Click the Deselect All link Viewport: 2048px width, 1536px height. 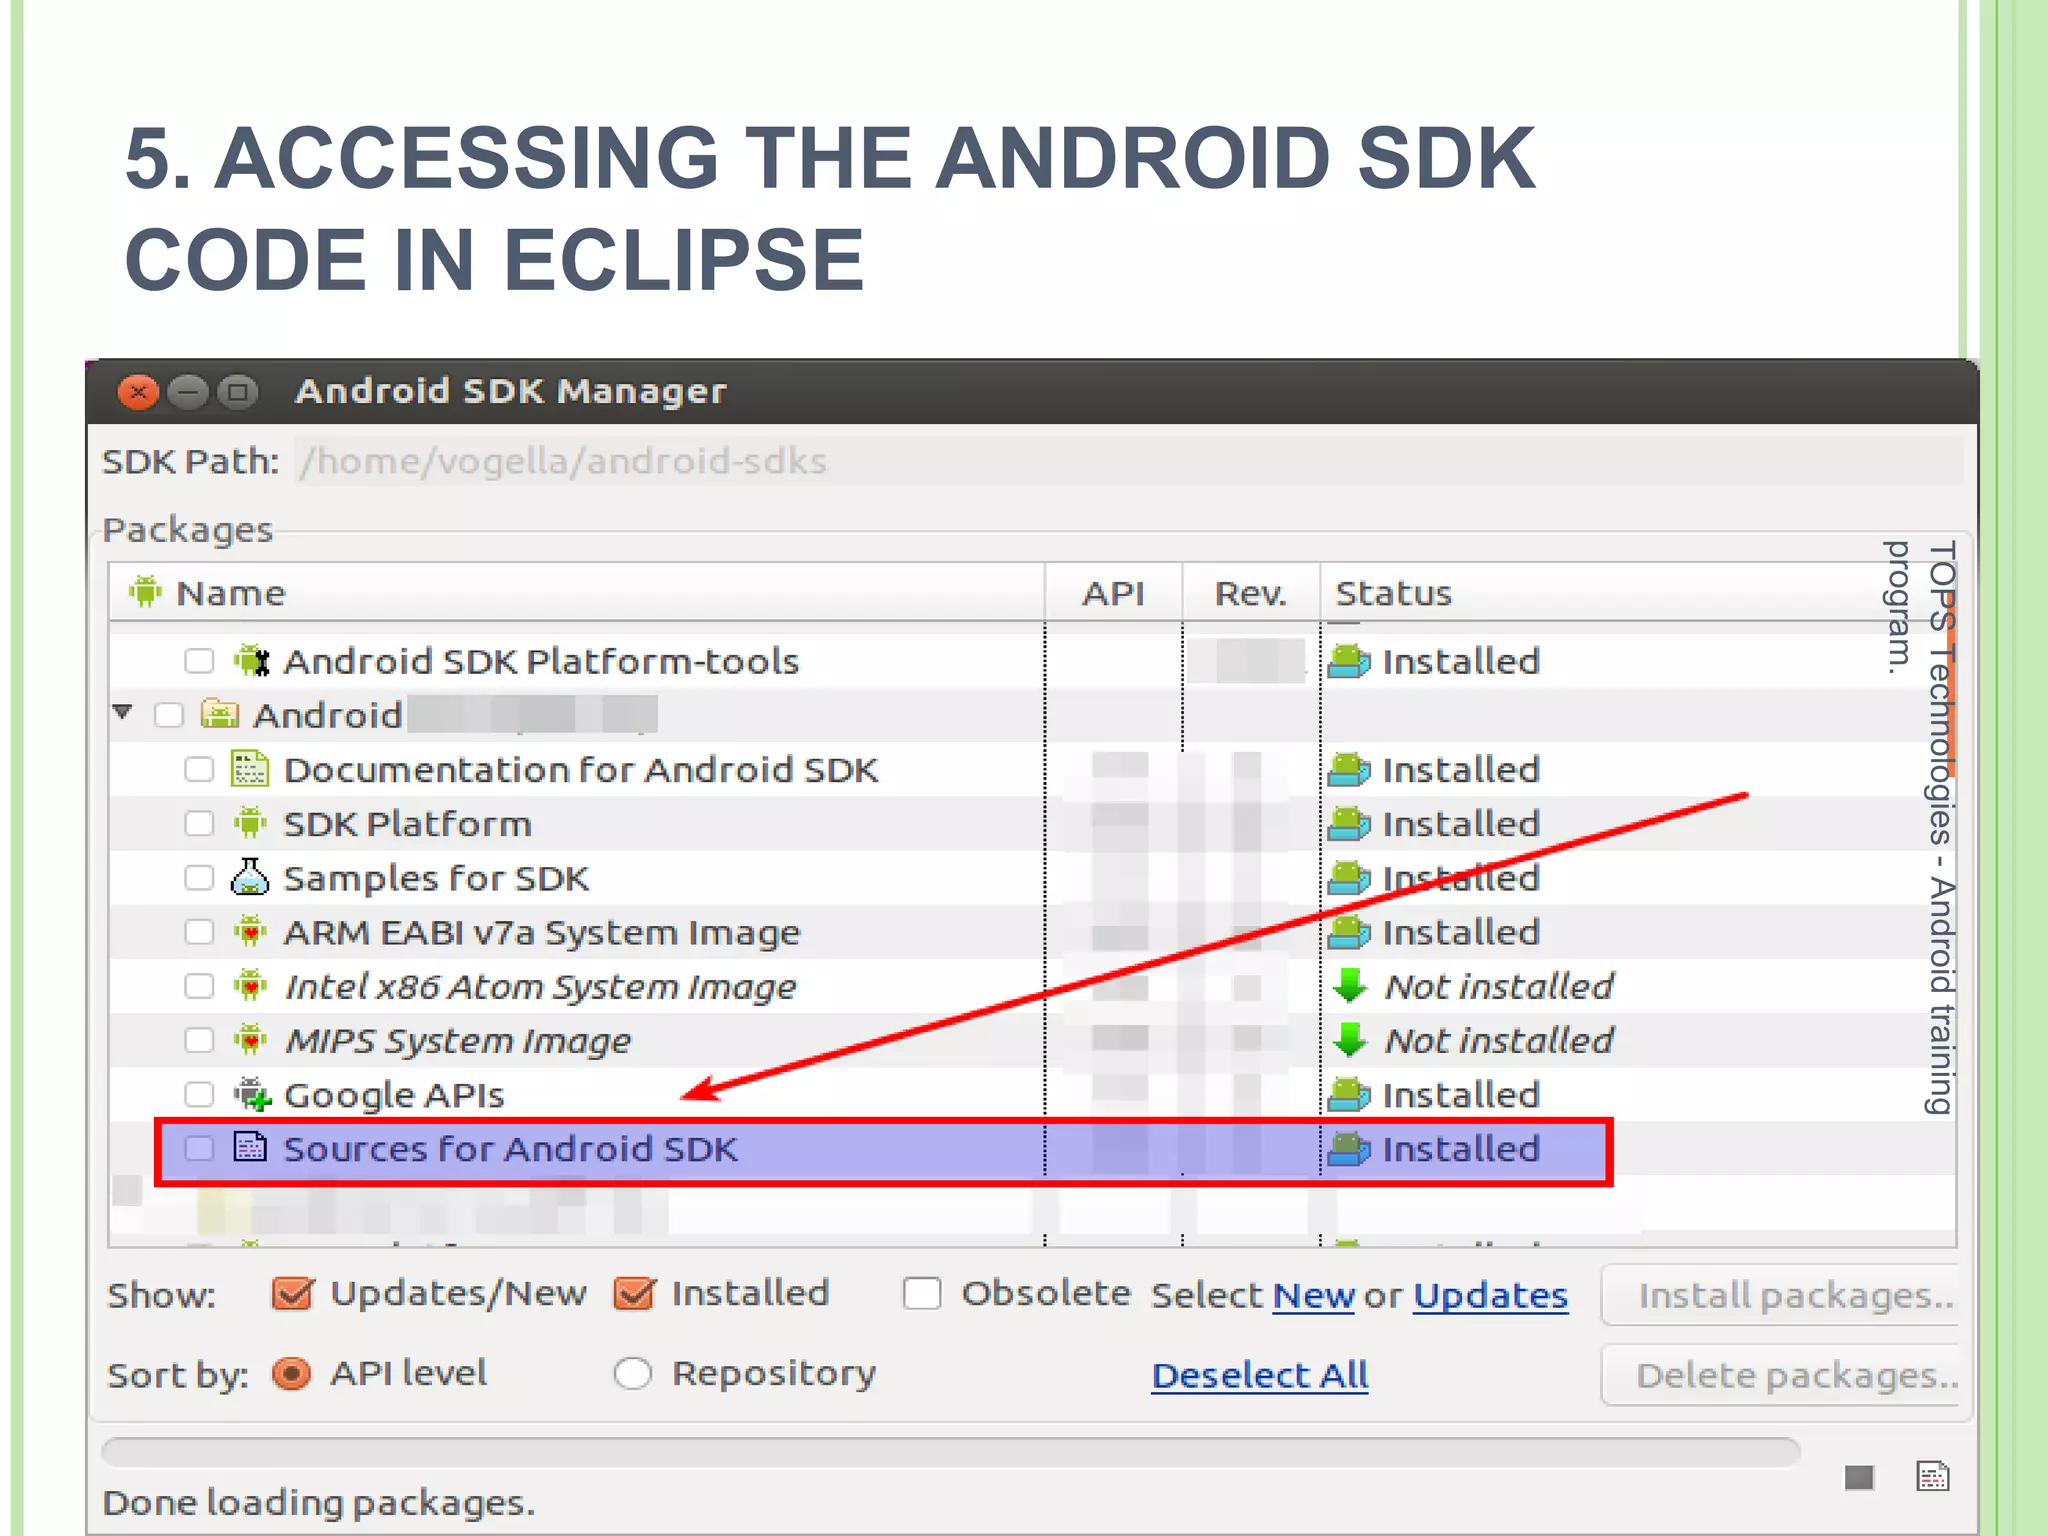[x=1260, y=1375]
